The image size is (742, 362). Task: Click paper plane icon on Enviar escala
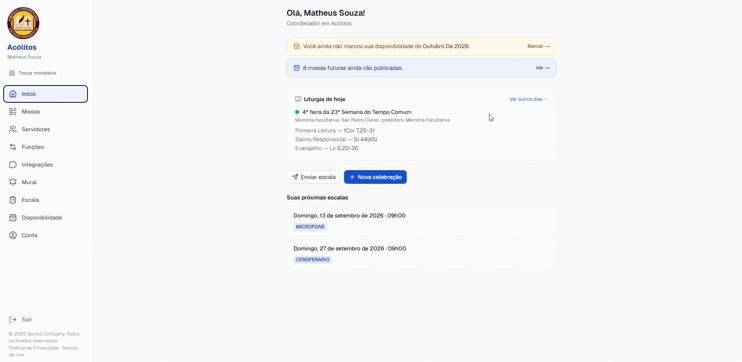pyautogui.click(x=295, y=177)
